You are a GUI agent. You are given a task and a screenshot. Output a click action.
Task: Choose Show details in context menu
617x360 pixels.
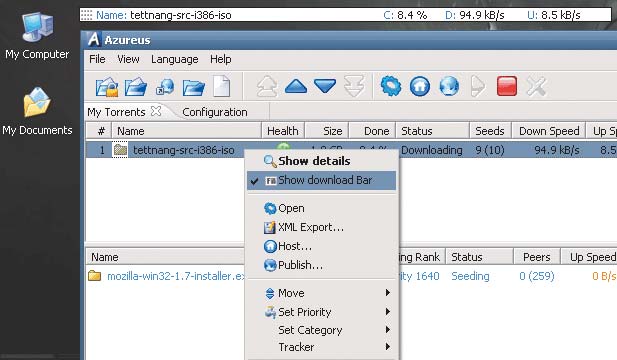click(321, 161)
